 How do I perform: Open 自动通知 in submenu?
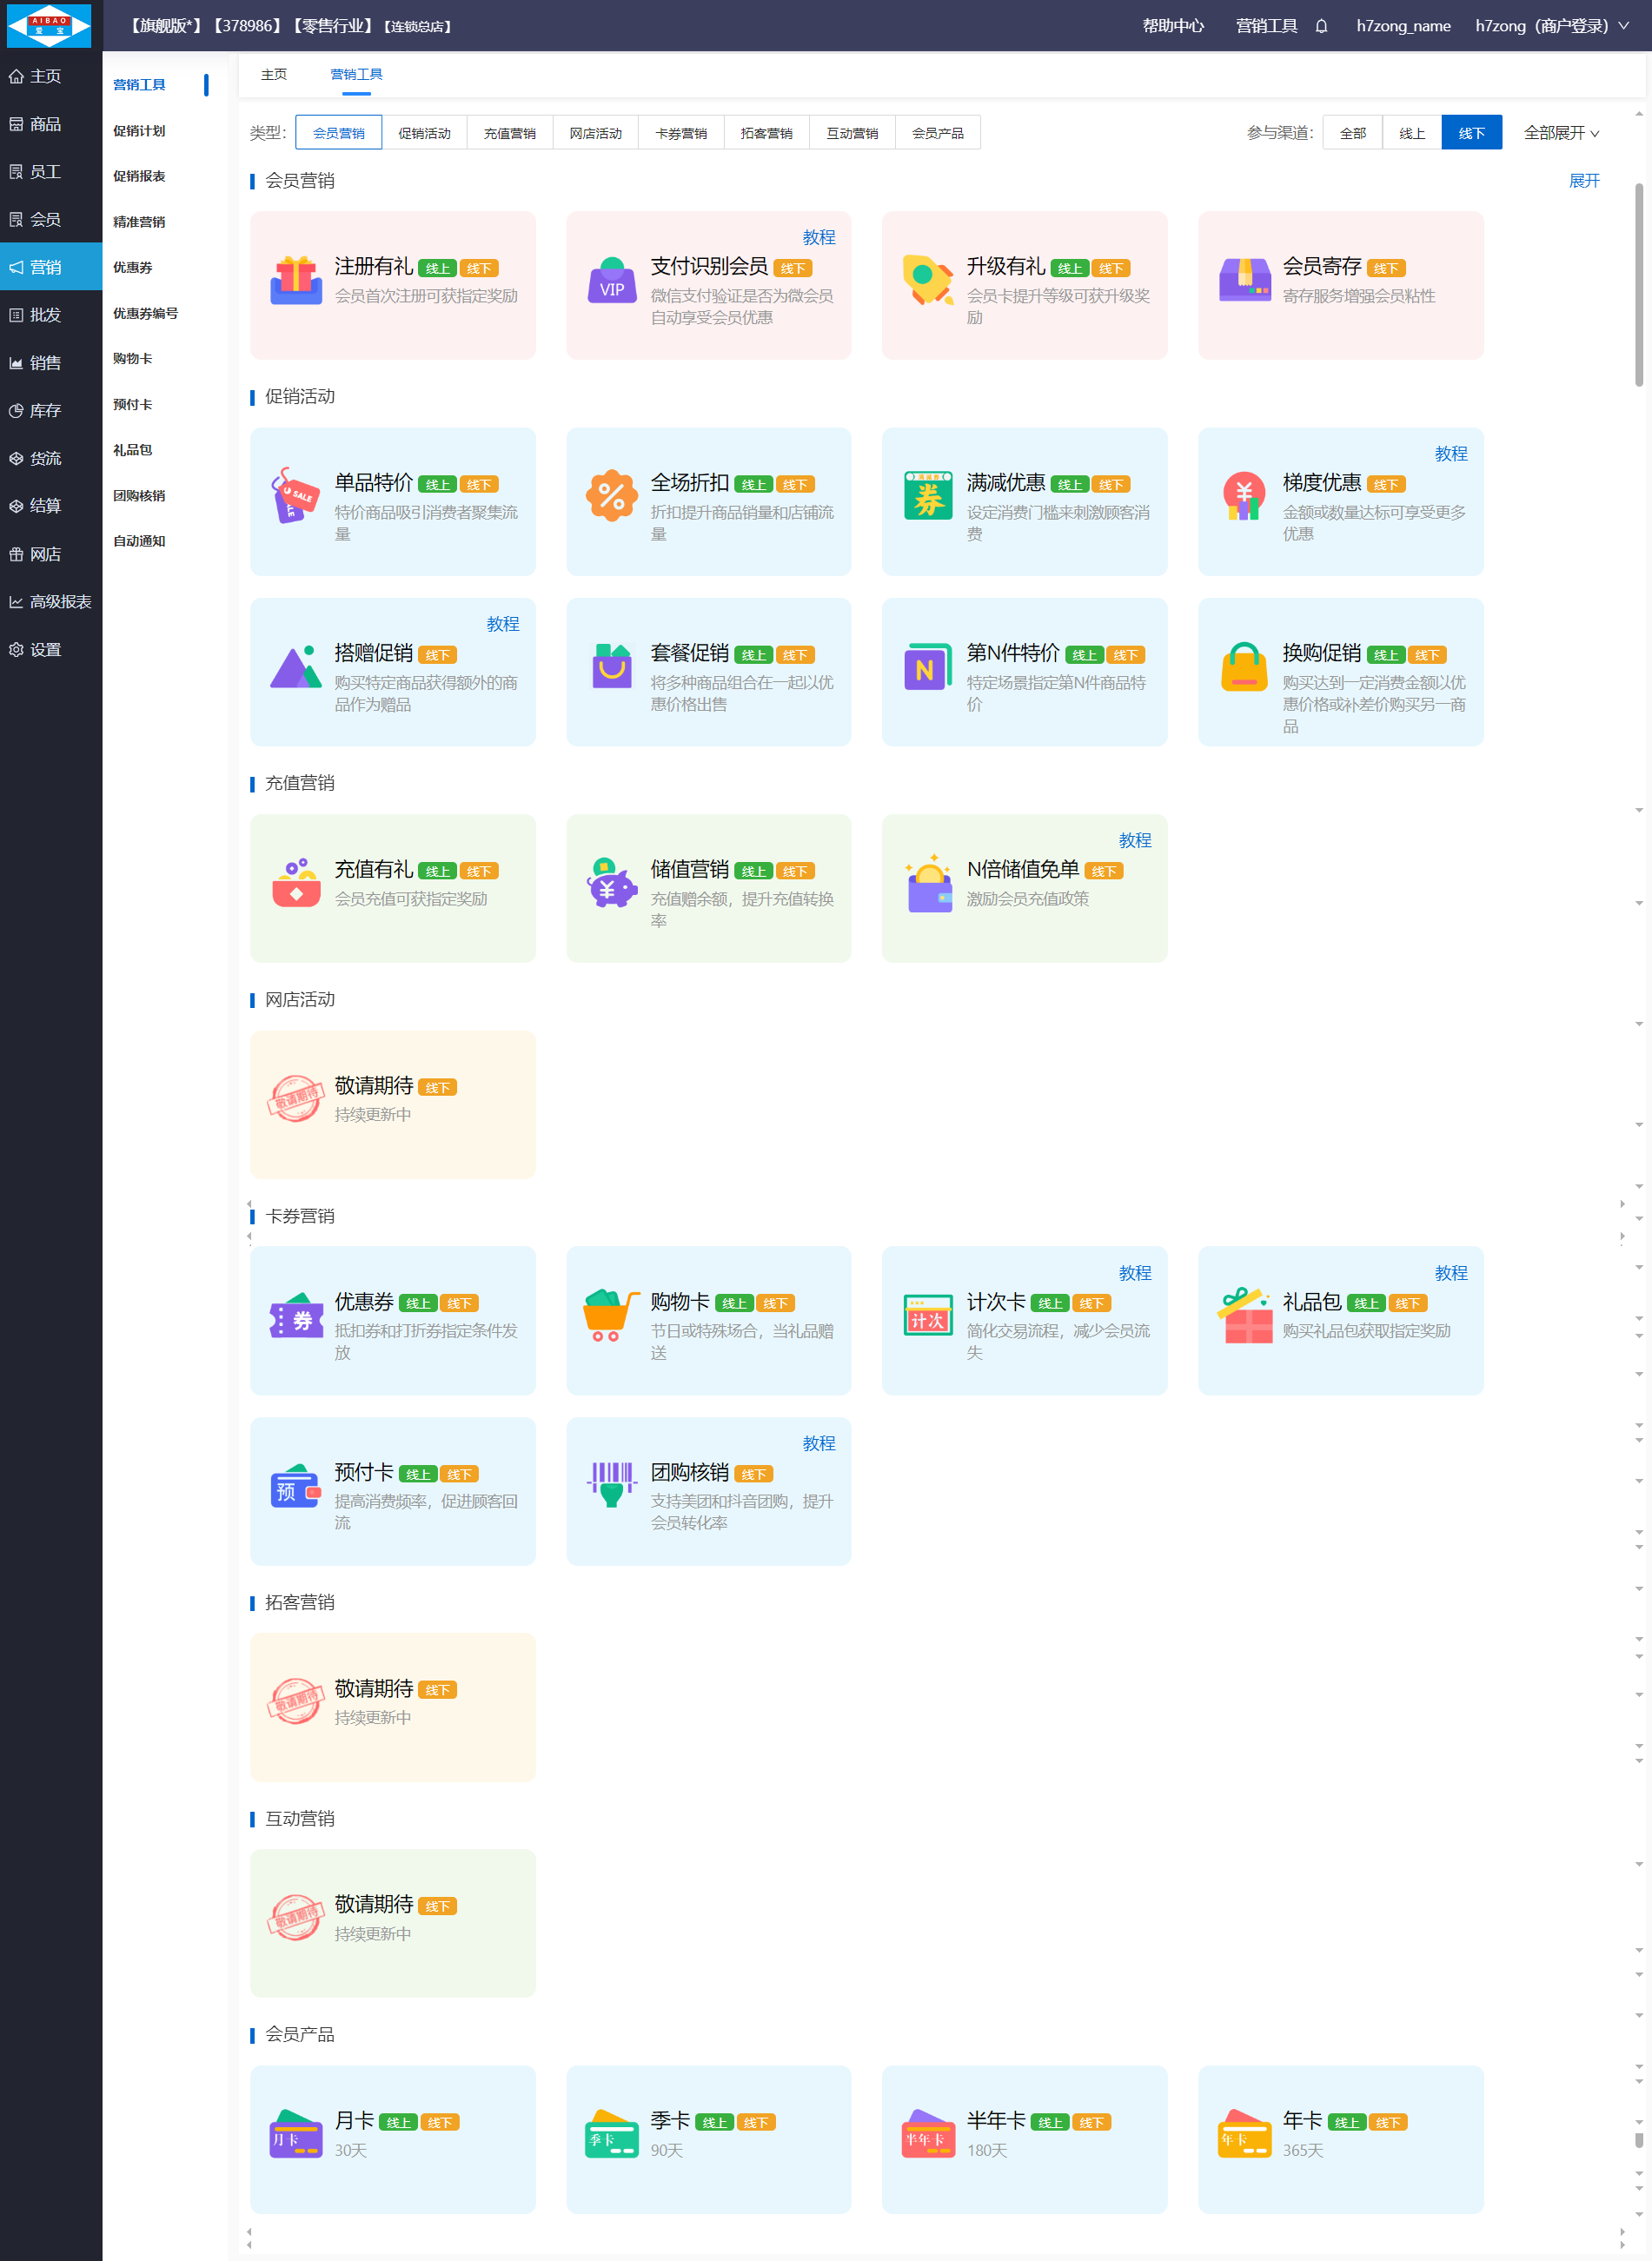139,541
